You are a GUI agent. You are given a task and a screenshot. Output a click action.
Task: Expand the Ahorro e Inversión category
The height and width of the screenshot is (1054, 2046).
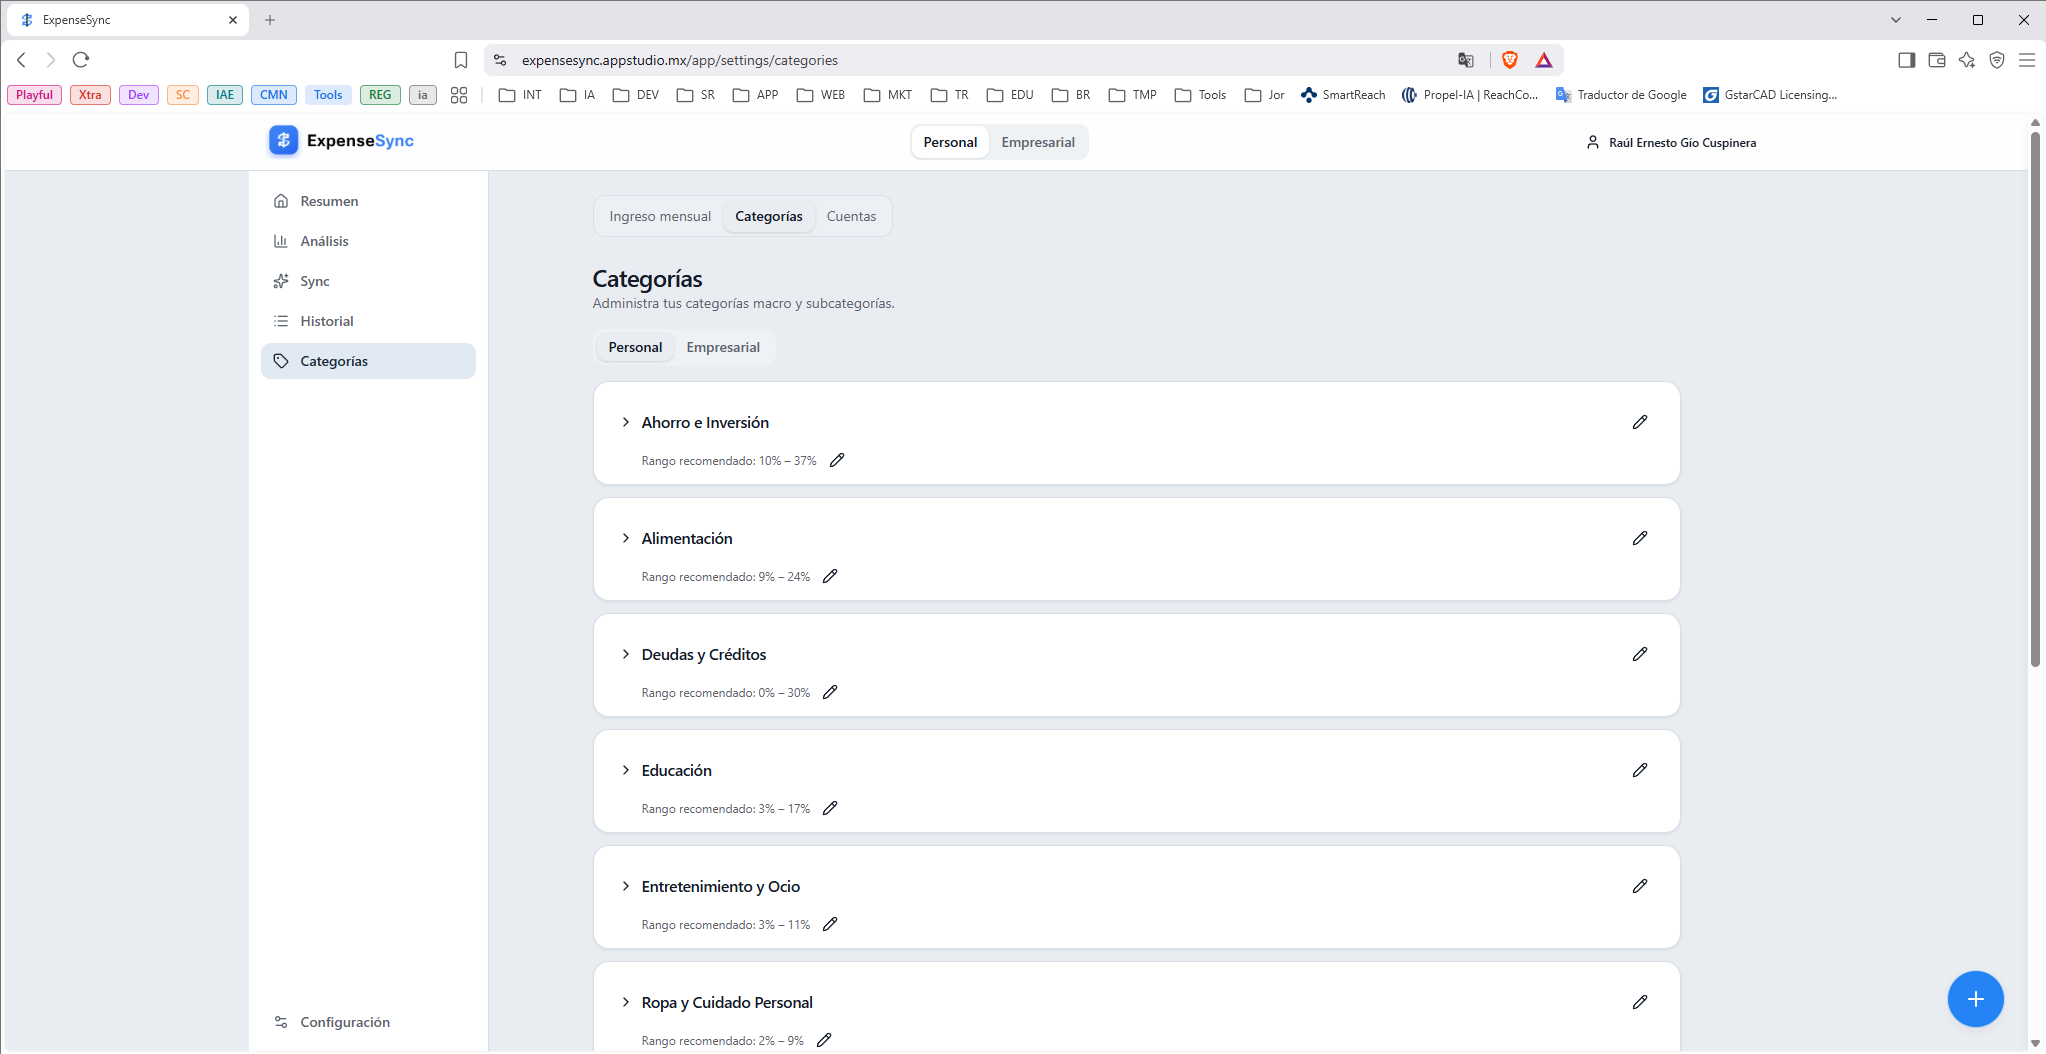626,422
